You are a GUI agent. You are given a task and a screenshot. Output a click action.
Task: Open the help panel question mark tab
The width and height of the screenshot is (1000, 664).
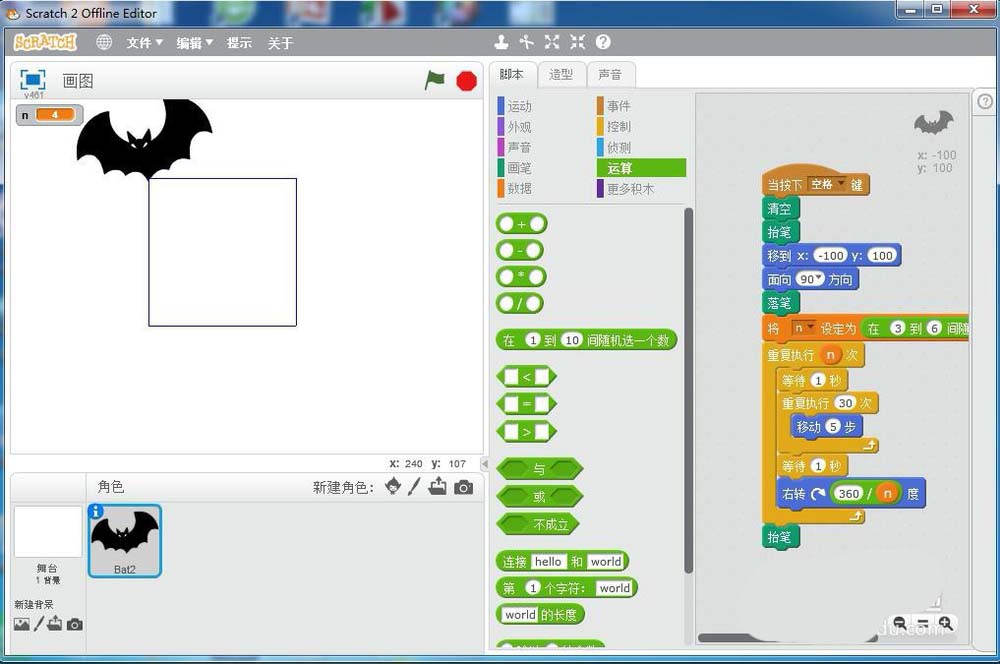pyautogui.click(x=985, y=101)
